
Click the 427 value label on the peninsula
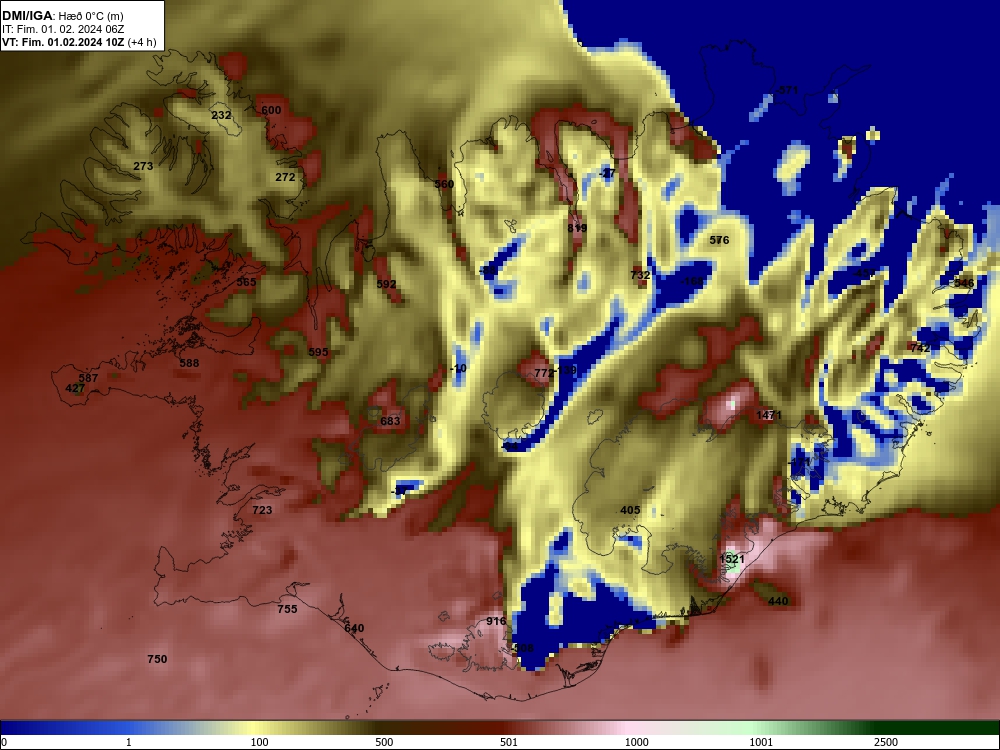[x=75, y=388]
